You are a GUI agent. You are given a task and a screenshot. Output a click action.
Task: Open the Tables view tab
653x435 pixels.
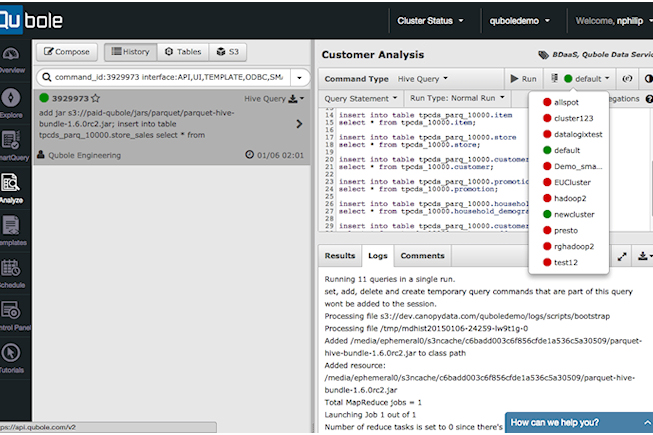tap(183, 51)
